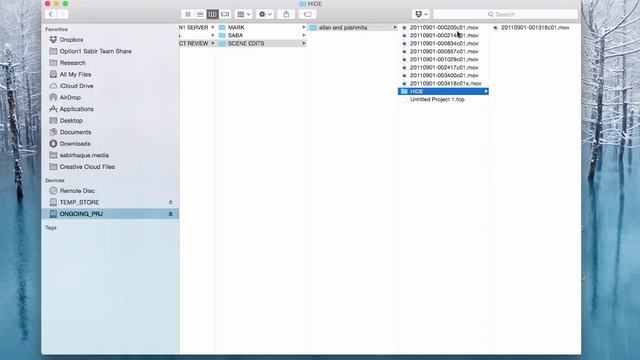The height and width of the screenshot is (360, 640).
Task: Open Applications folder
Action: click(x=77, y=109)
